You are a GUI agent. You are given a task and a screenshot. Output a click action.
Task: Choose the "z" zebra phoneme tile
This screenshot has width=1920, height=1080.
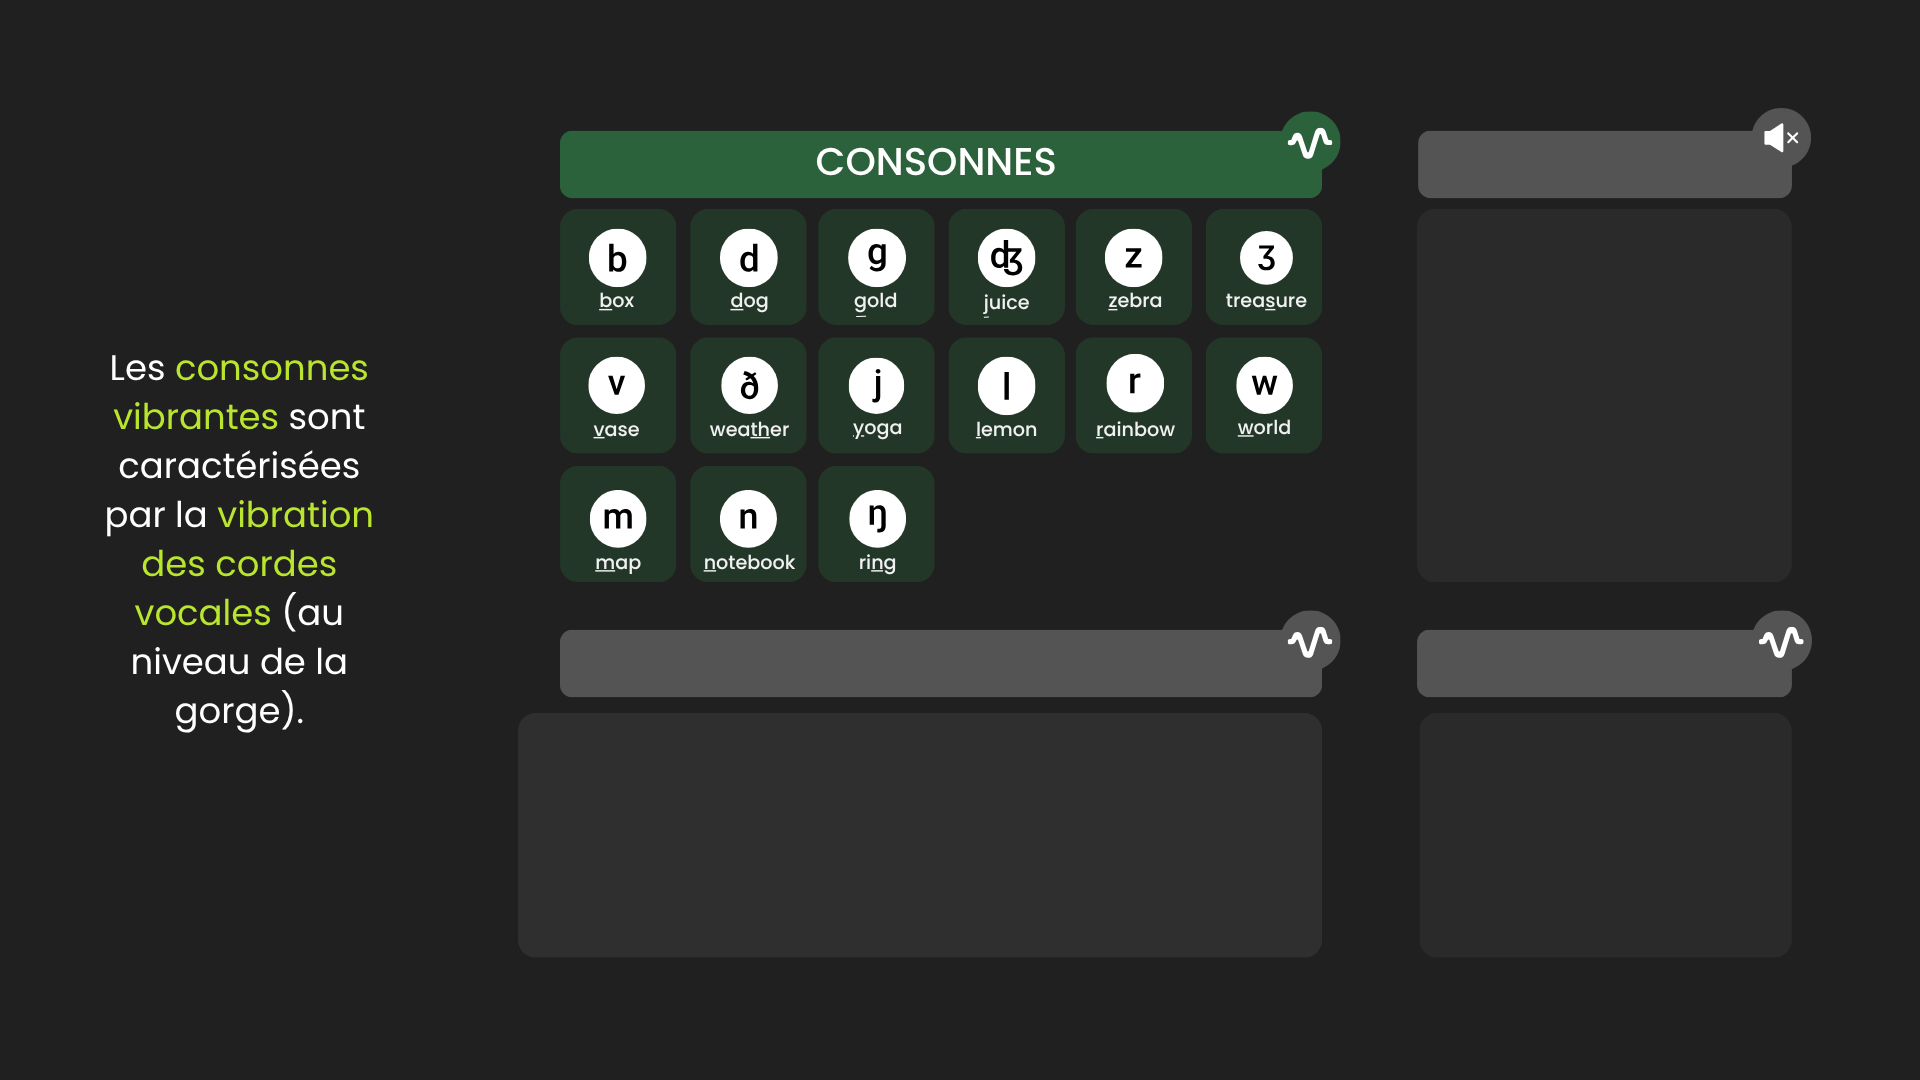1134,267
